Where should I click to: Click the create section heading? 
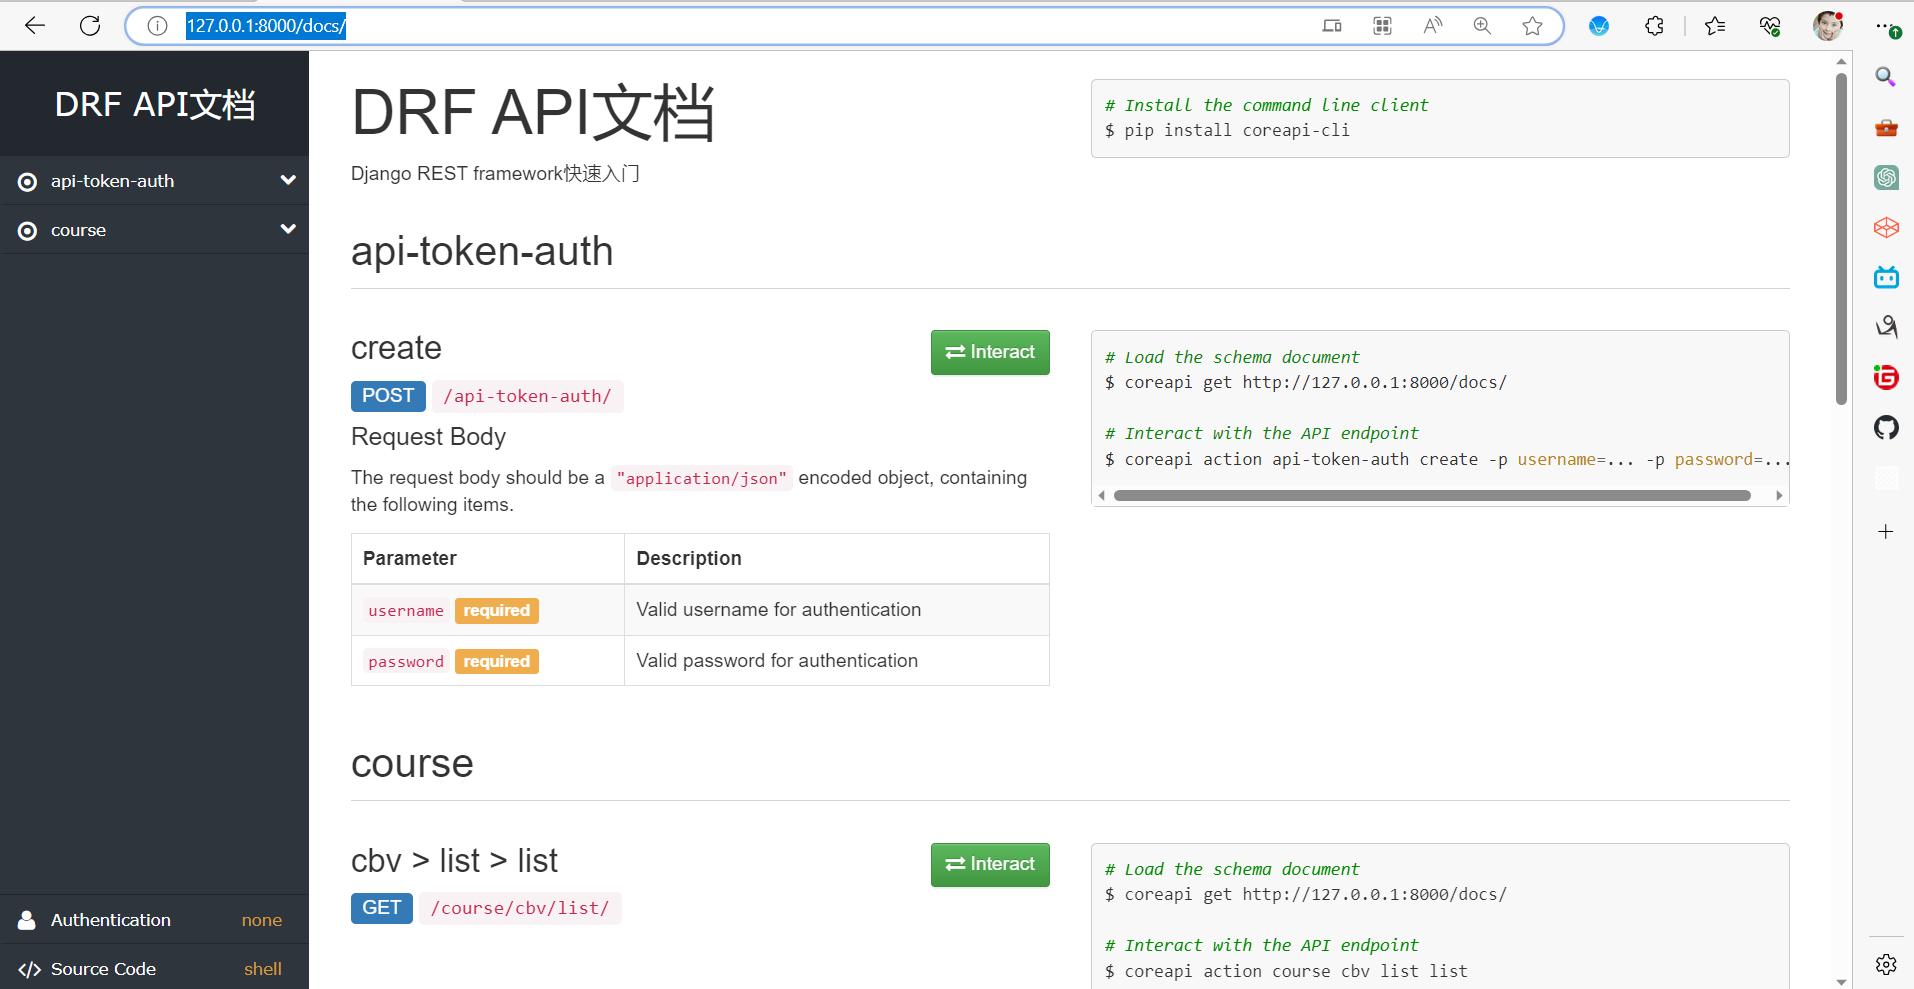click(x=396, y=348)
